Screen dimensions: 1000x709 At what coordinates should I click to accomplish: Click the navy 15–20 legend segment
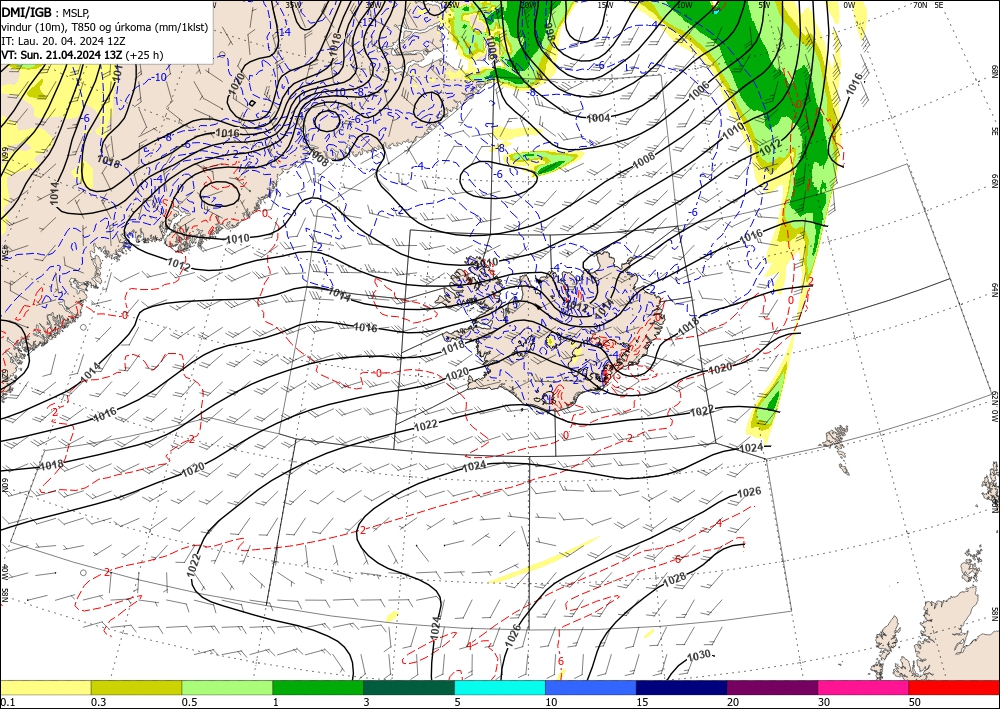click(x=681, y=687)
